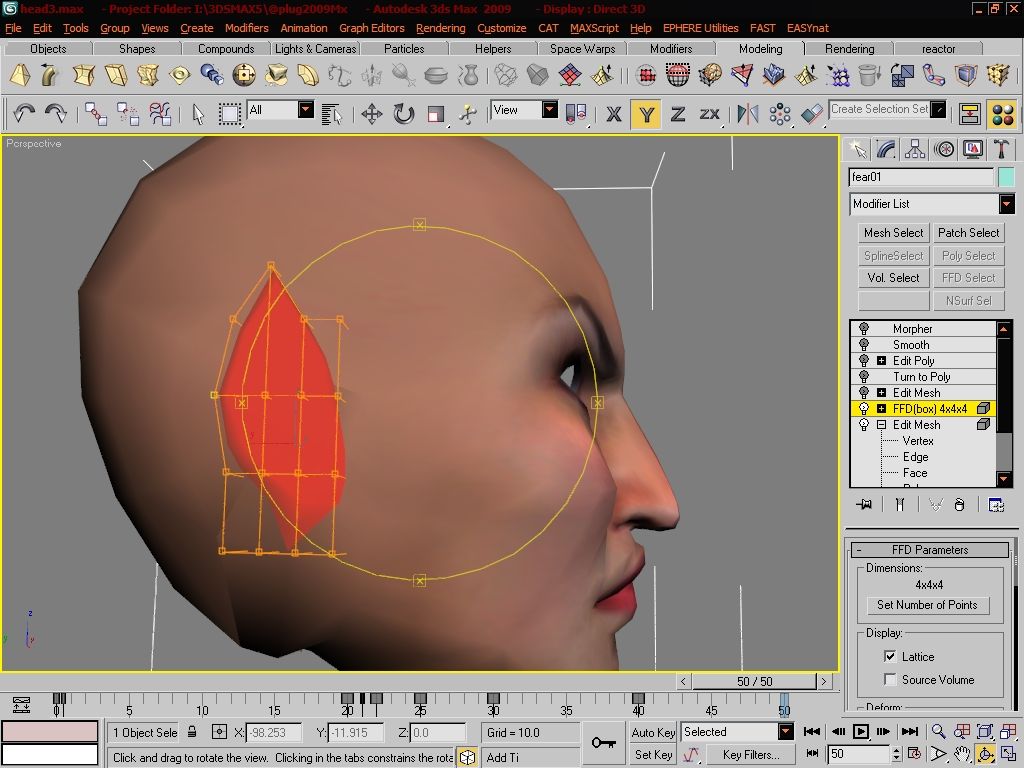Open the Utilities hammer panel tab
Image resolution: width=1024 pixels, height=768 pixels.
[1001, 150]
